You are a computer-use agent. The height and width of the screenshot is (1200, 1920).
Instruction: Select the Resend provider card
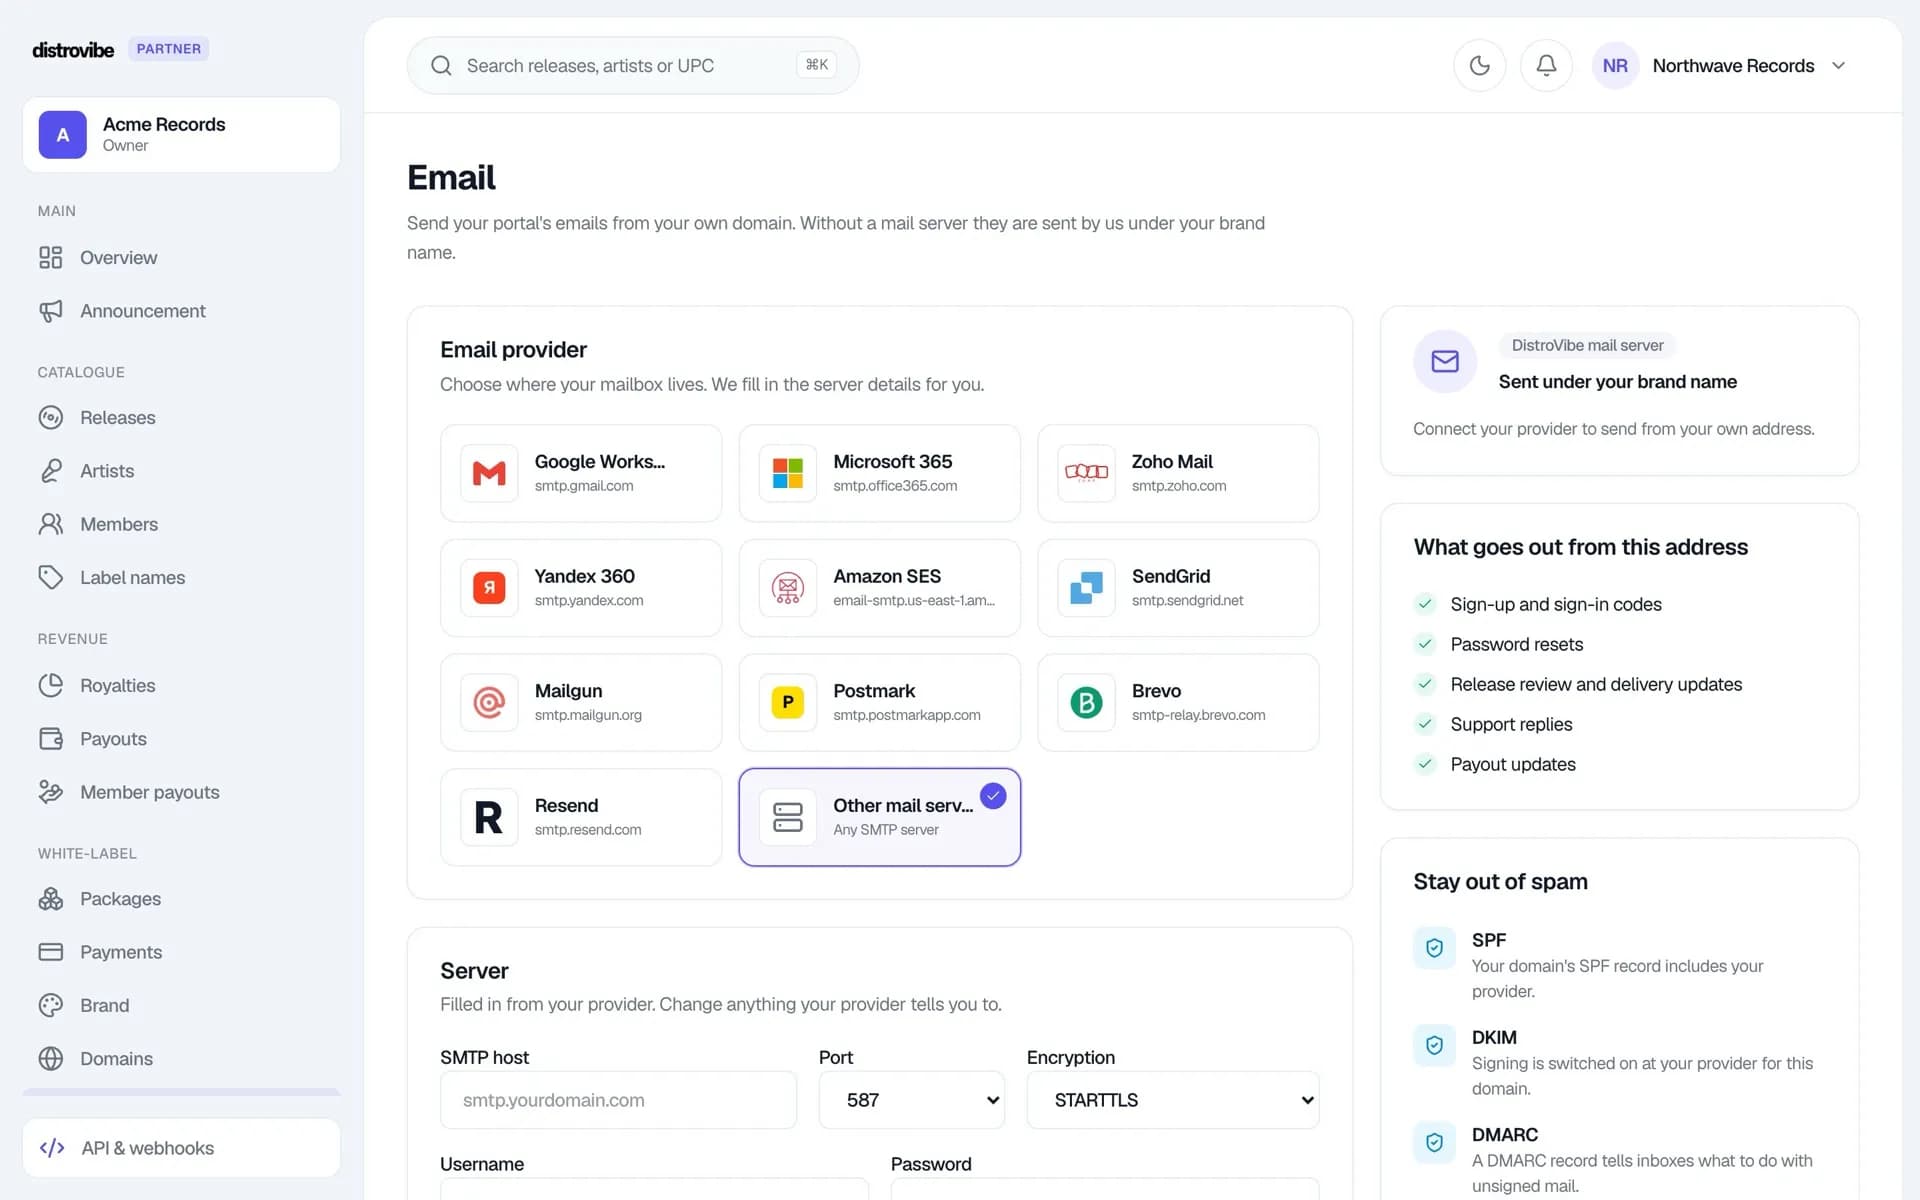point(581,817)
